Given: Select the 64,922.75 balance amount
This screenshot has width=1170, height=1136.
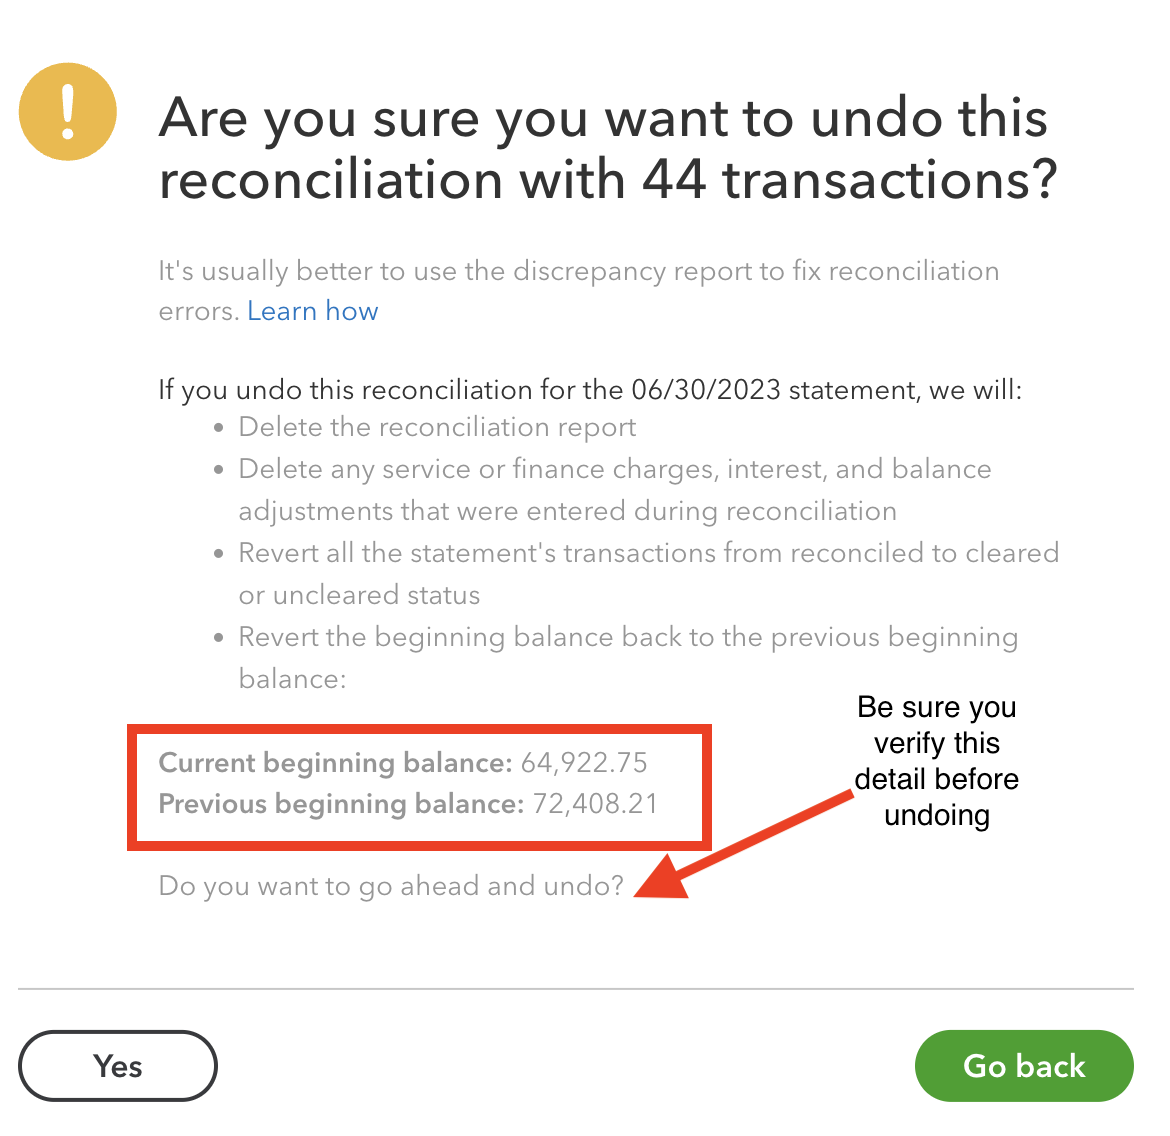Looking at the screenshot, I should [x=584, y=762].
